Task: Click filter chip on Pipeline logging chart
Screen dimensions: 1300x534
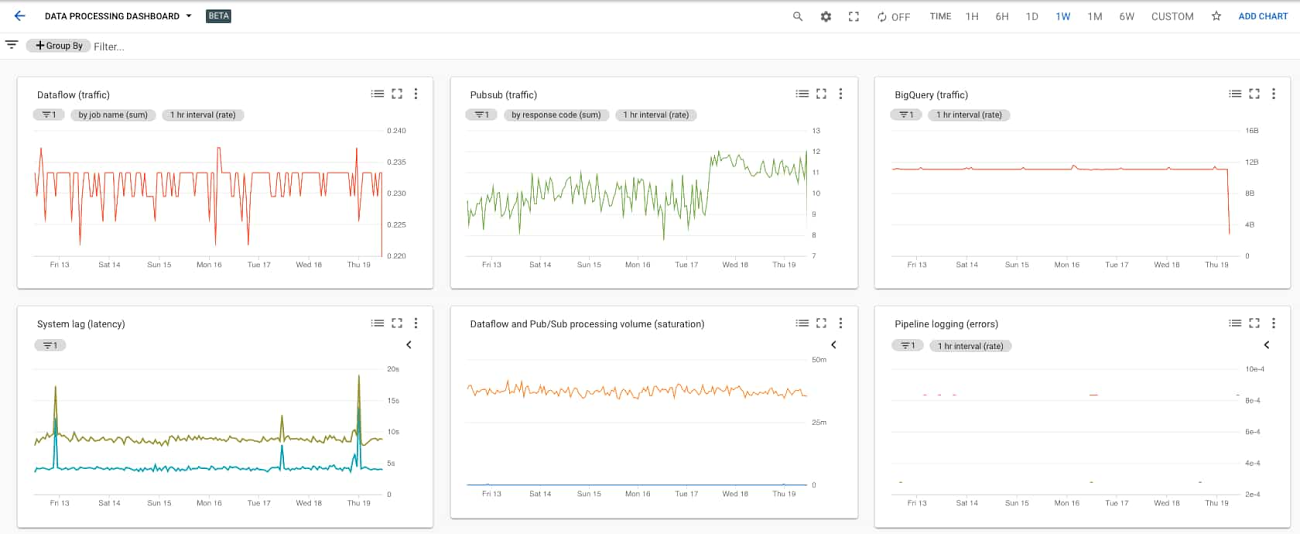Action: pyautogui.click(x=907, y=345)
